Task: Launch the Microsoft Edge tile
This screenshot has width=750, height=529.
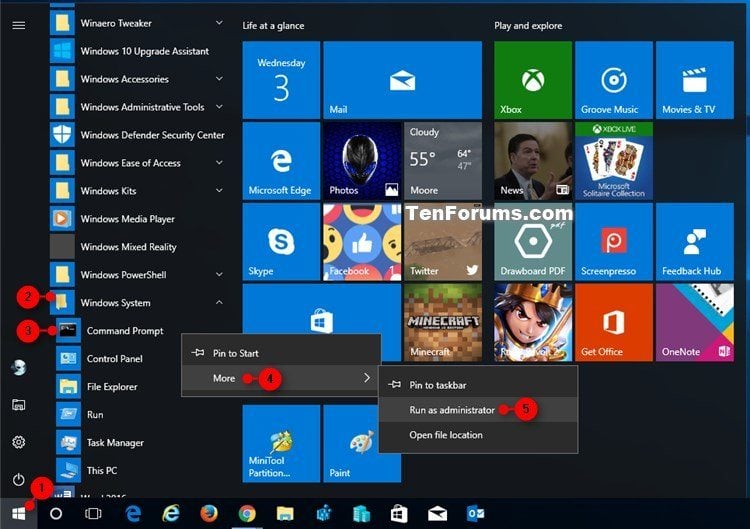Action: (281, 161)
